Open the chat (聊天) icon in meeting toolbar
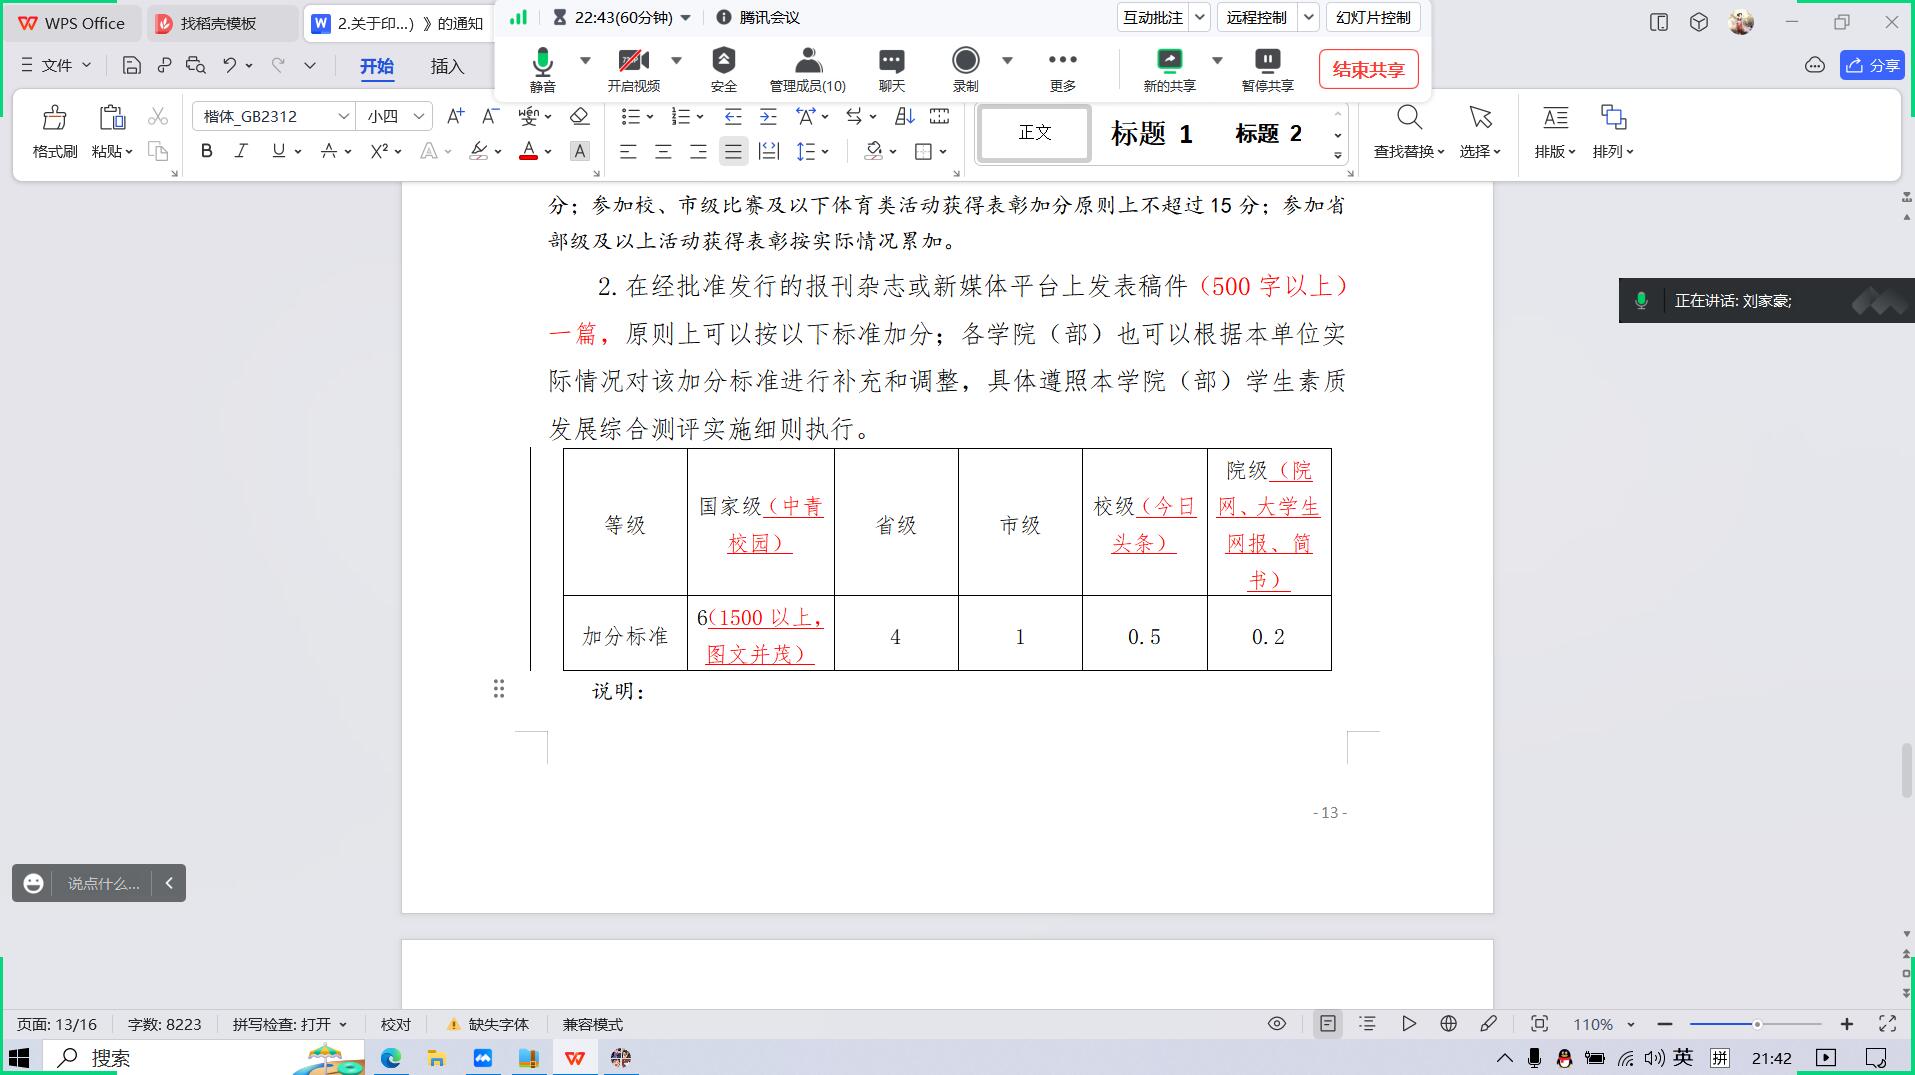Screen dimensions: 1915x1075 click(x=891, y=62)
